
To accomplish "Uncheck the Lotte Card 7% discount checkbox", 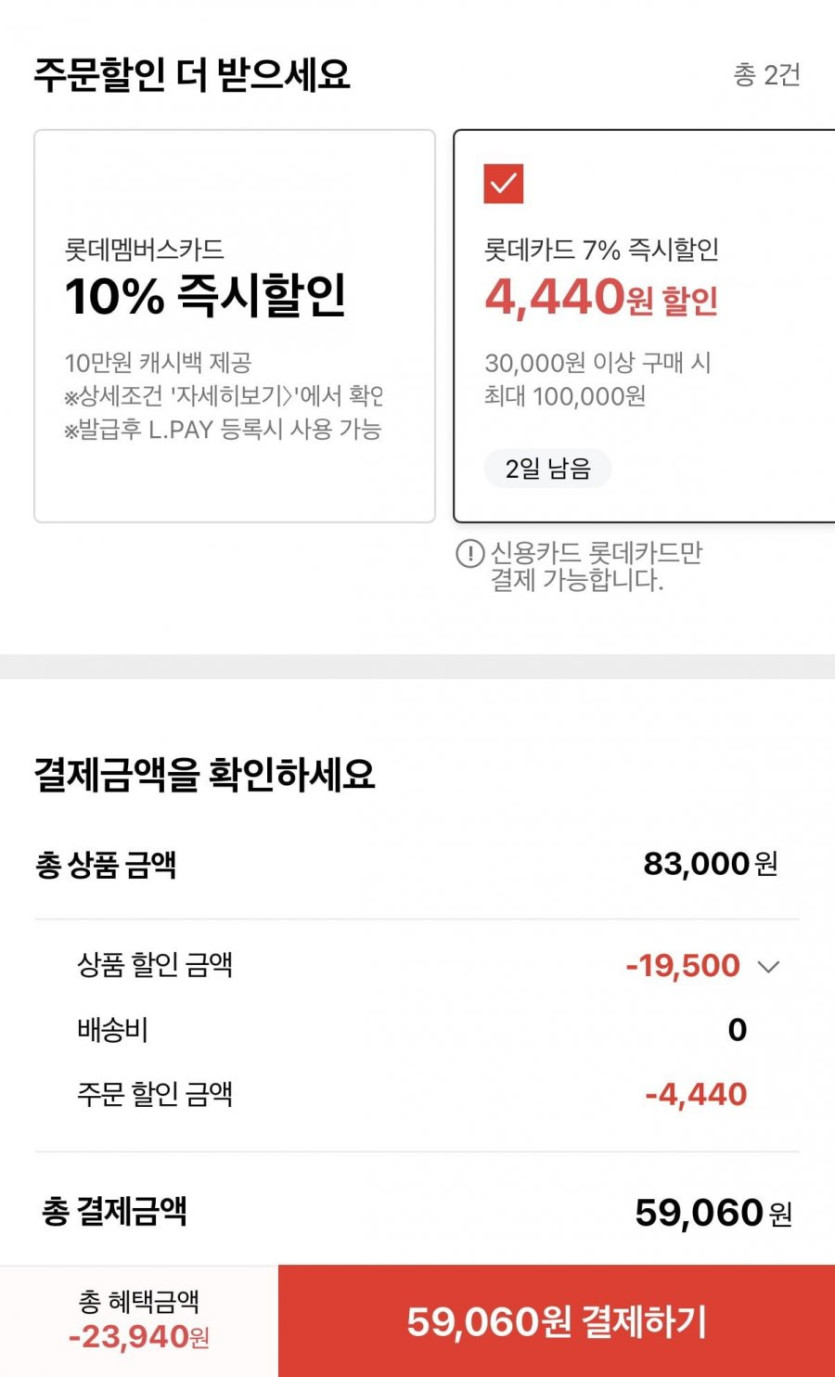I will (x=503, y=184).
